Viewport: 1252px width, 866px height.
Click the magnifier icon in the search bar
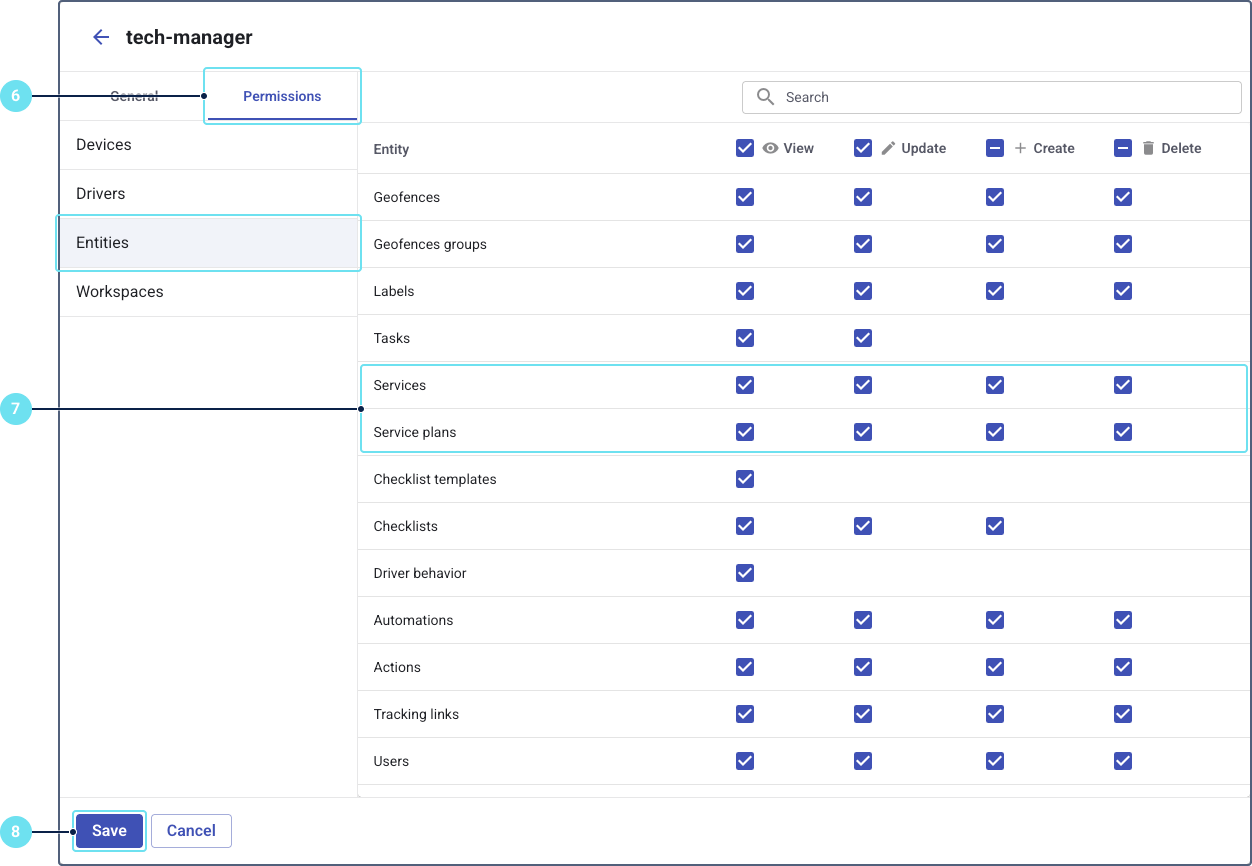point(765,97)
